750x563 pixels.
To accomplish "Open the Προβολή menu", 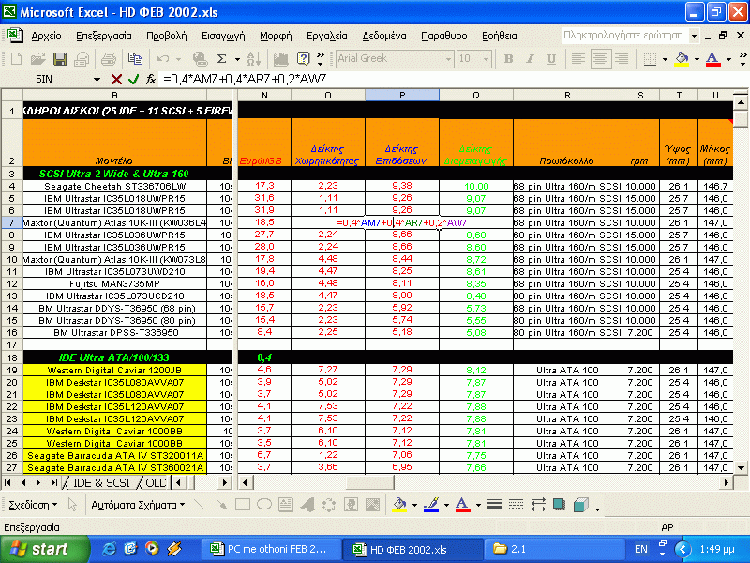I will 166,36.
